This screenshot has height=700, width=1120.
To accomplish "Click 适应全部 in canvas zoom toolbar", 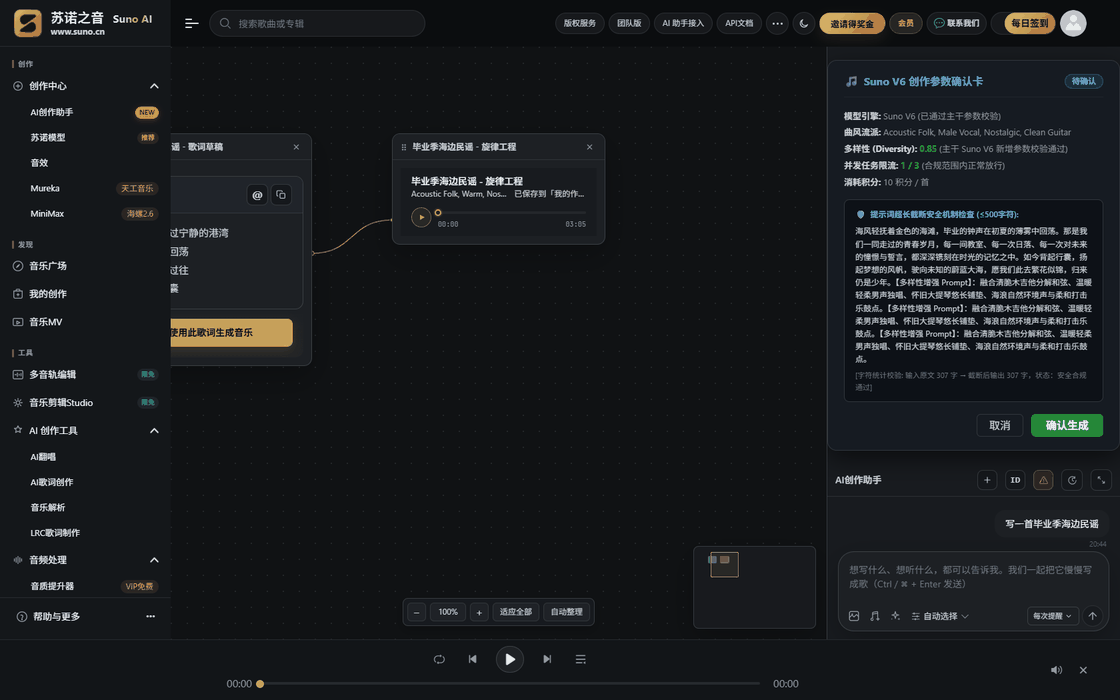I will click(516, 612).
